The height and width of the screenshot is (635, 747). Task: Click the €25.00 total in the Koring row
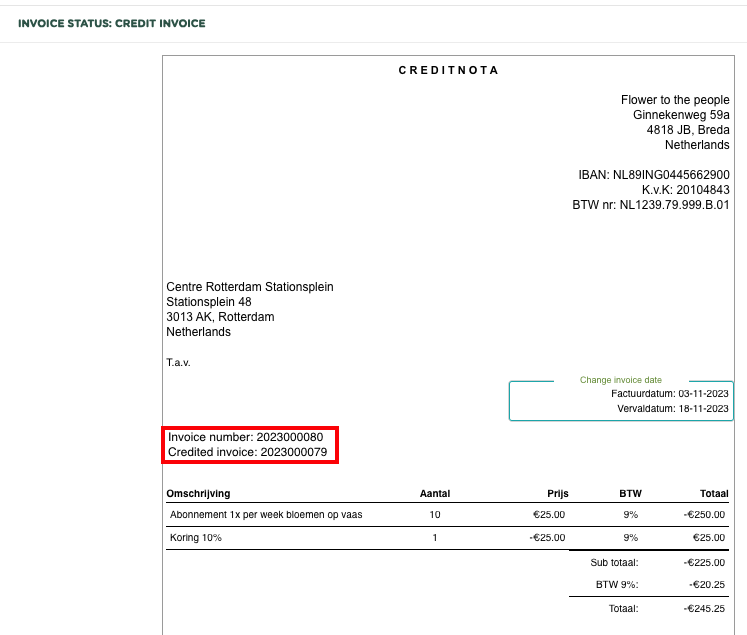(x=708, y=537)
